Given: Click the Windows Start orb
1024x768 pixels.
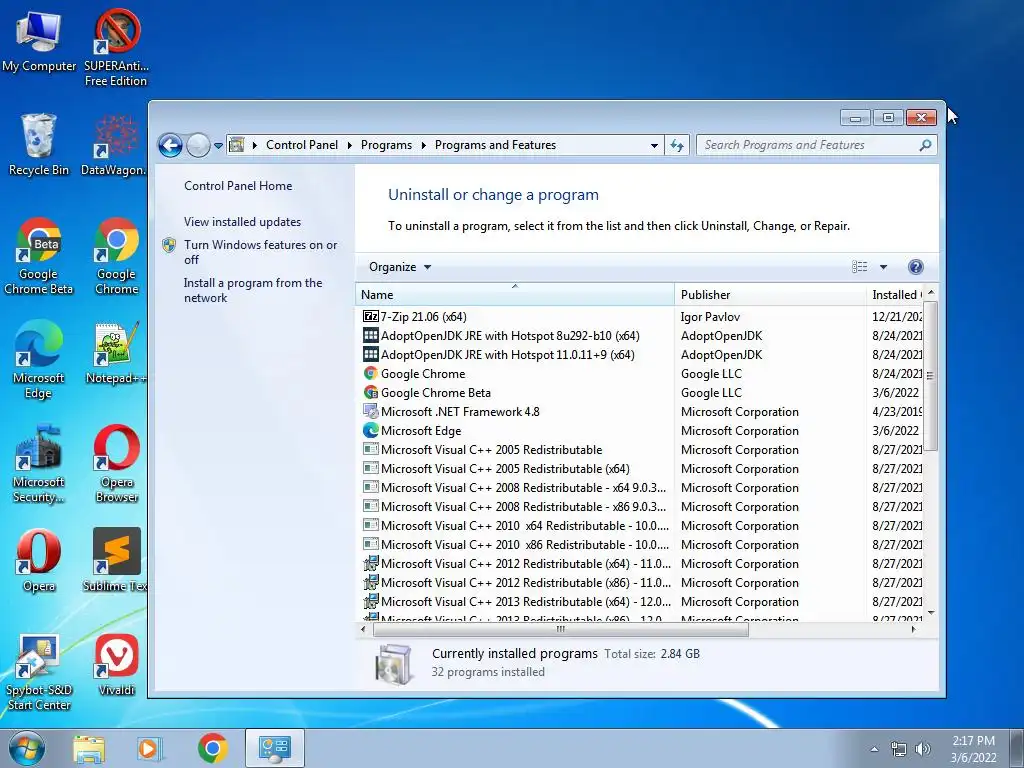Looking at the screenshot, I should click(26, 748).
